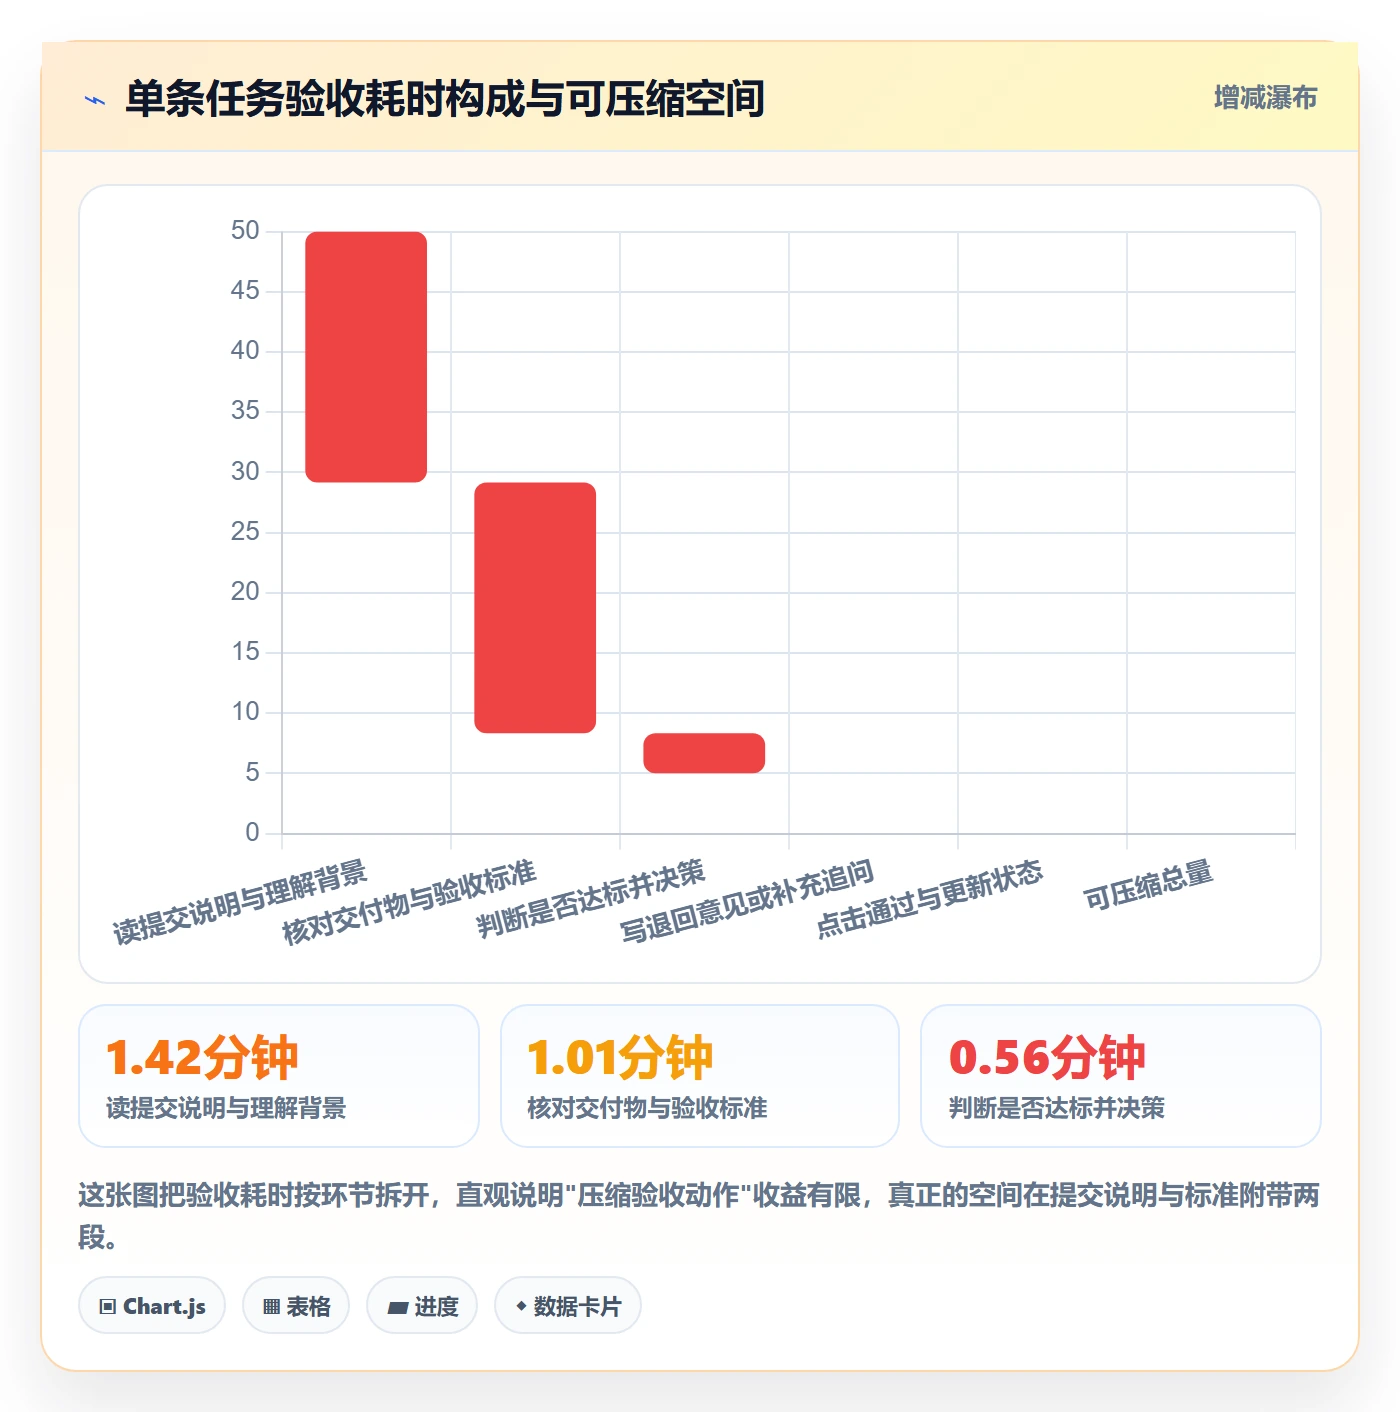Image resolution: width=1400 pixels, height=1412 pixels.
Task: Click the axis label 读提交说明与理解背景
Action: coord(240,902)
